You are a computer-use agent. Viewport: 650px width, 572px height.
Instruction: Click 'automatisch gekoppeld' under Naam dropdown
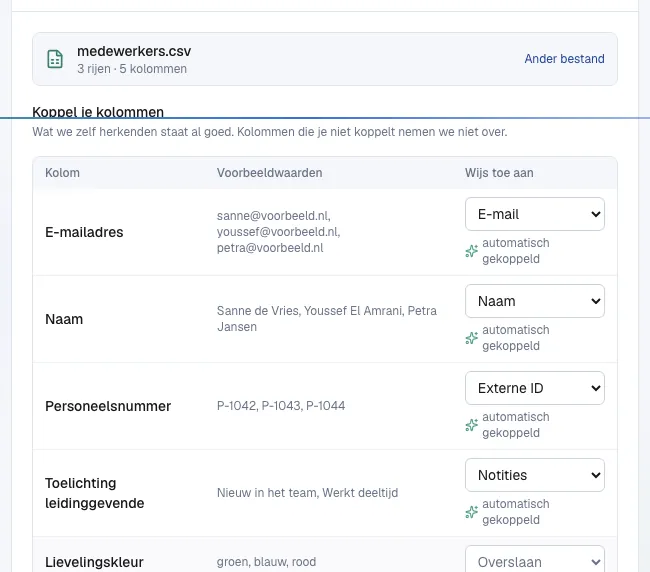[516, 338]
